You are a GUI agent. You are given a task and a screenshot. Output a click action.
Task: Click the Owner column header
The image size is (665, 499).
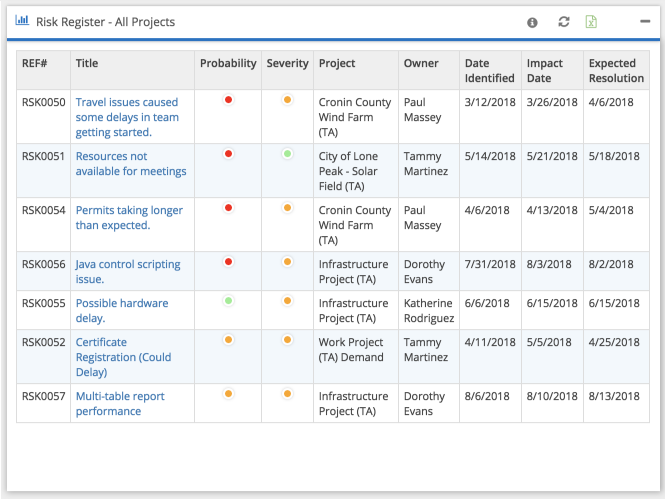[x=421, y=64]
